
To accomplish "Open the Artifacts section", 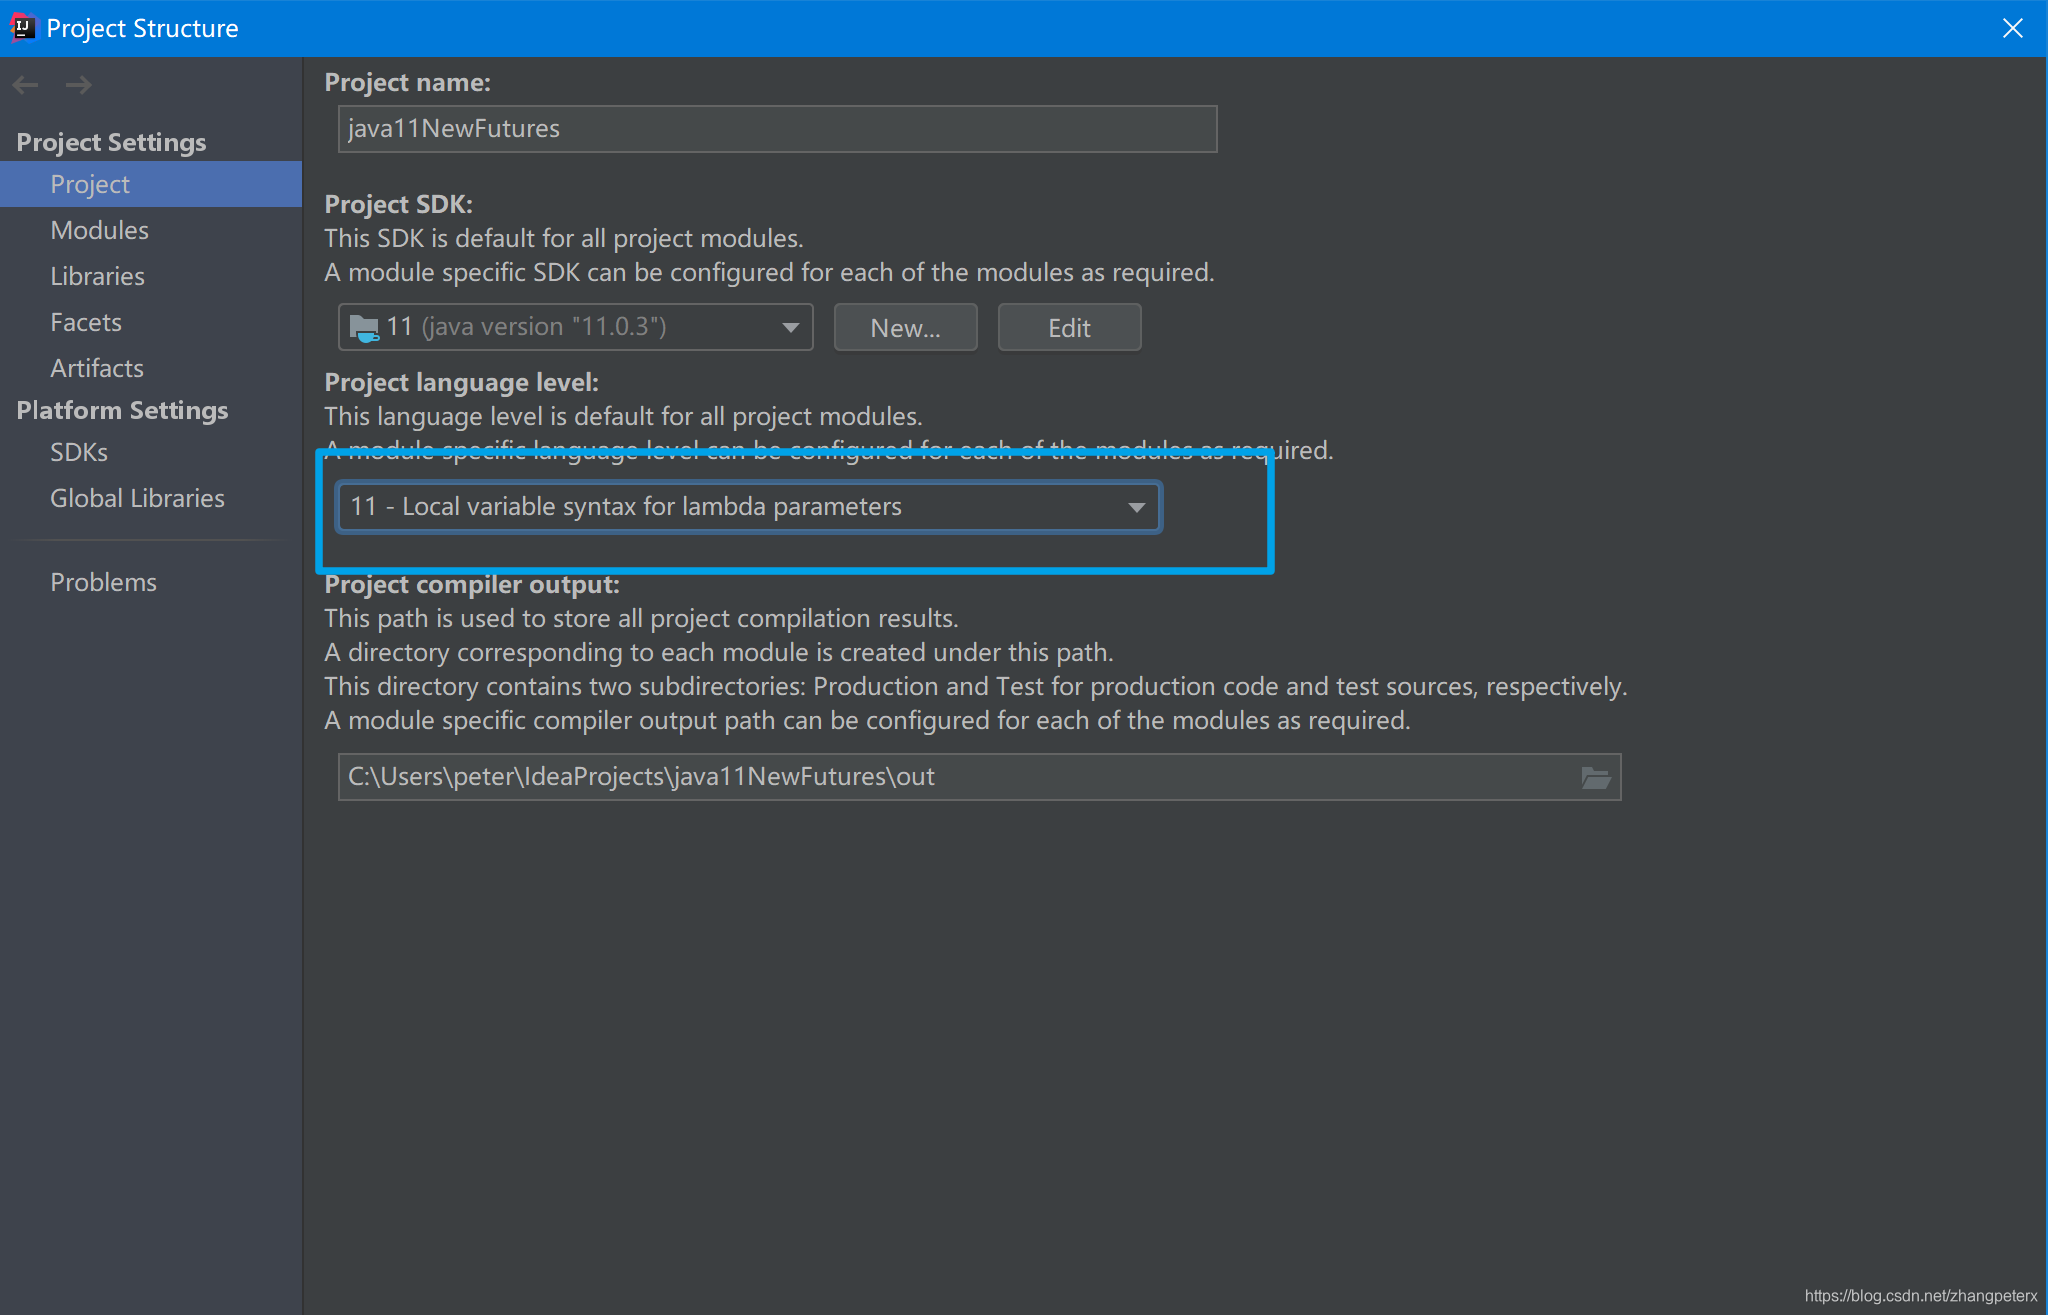I will pos(96,368).
